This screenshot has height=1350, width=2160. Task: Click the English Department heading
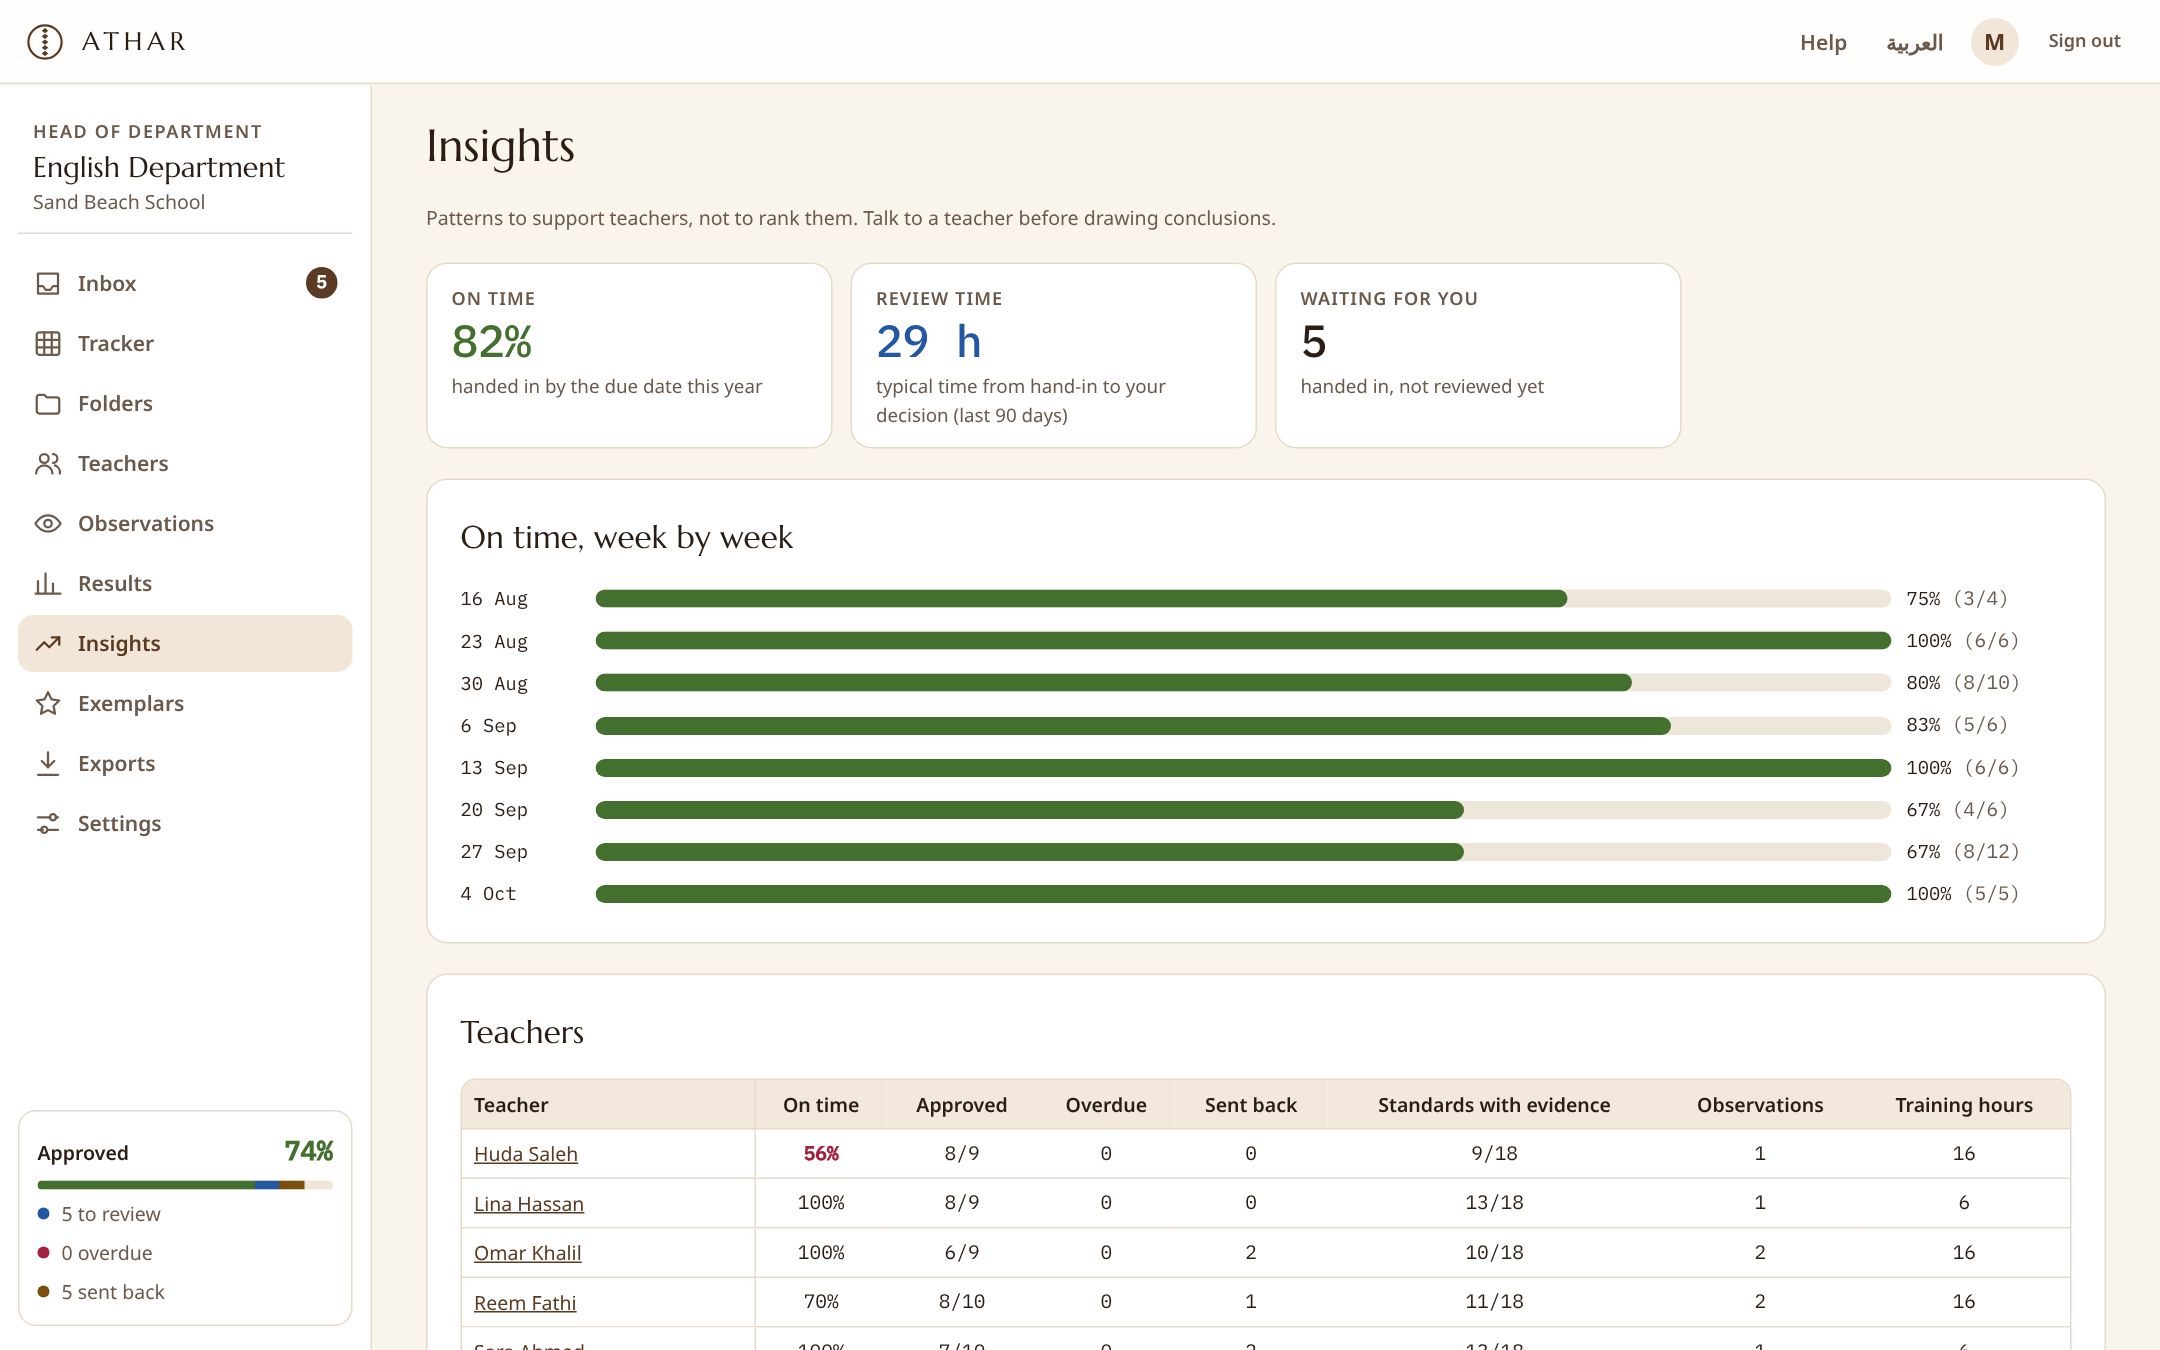coord(159,167)
